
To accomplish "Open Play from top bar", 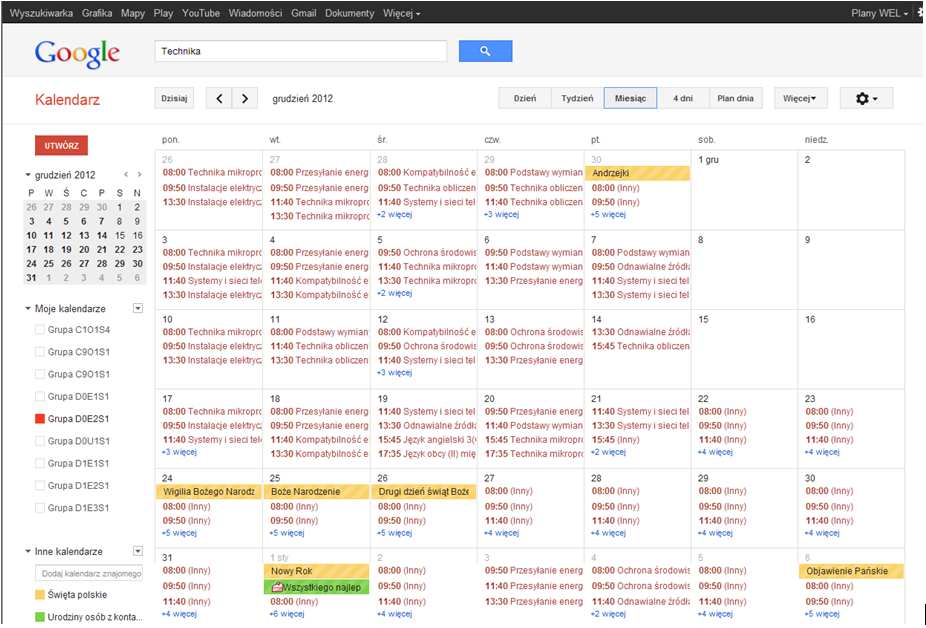I will point(163,13).
